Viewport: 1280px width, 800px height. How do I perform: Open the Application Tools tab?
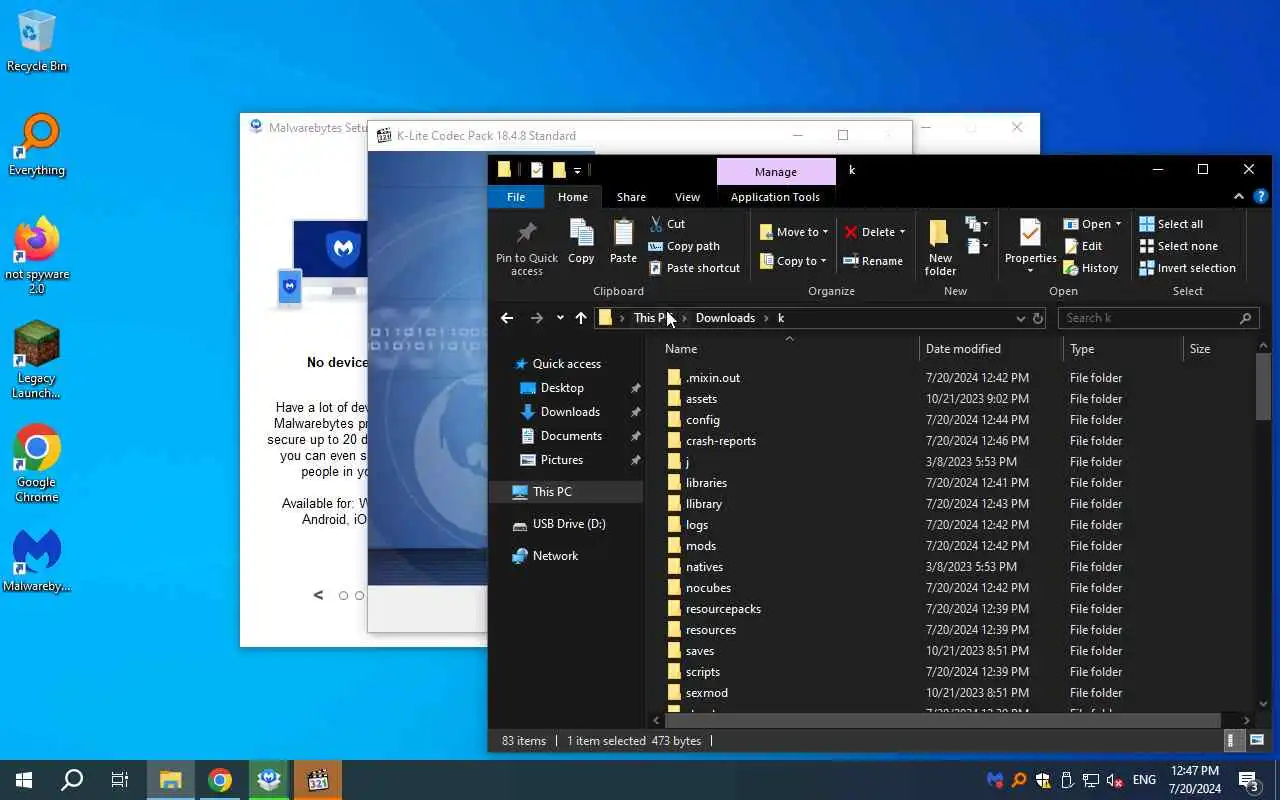(775, 197)
